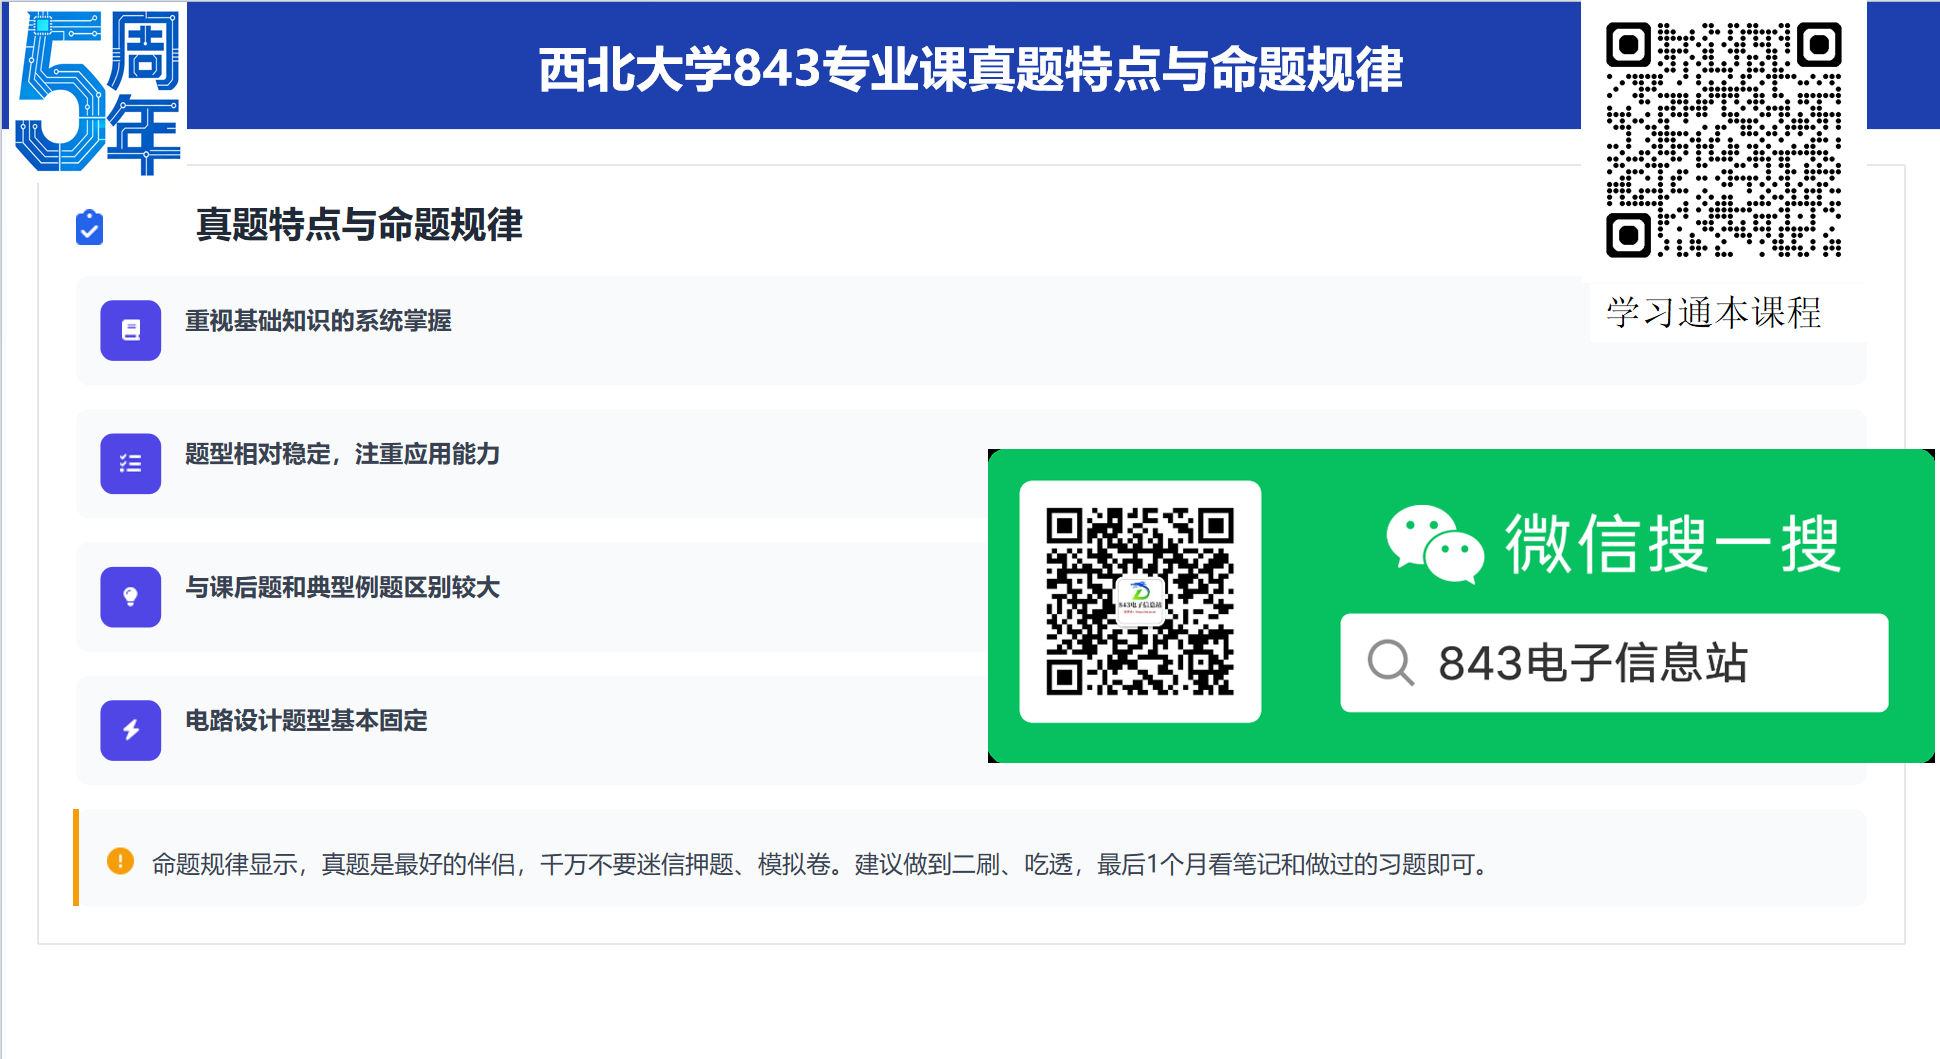Click the page title 西北大学843专业课真题特点与命题规律

(971, 69)
